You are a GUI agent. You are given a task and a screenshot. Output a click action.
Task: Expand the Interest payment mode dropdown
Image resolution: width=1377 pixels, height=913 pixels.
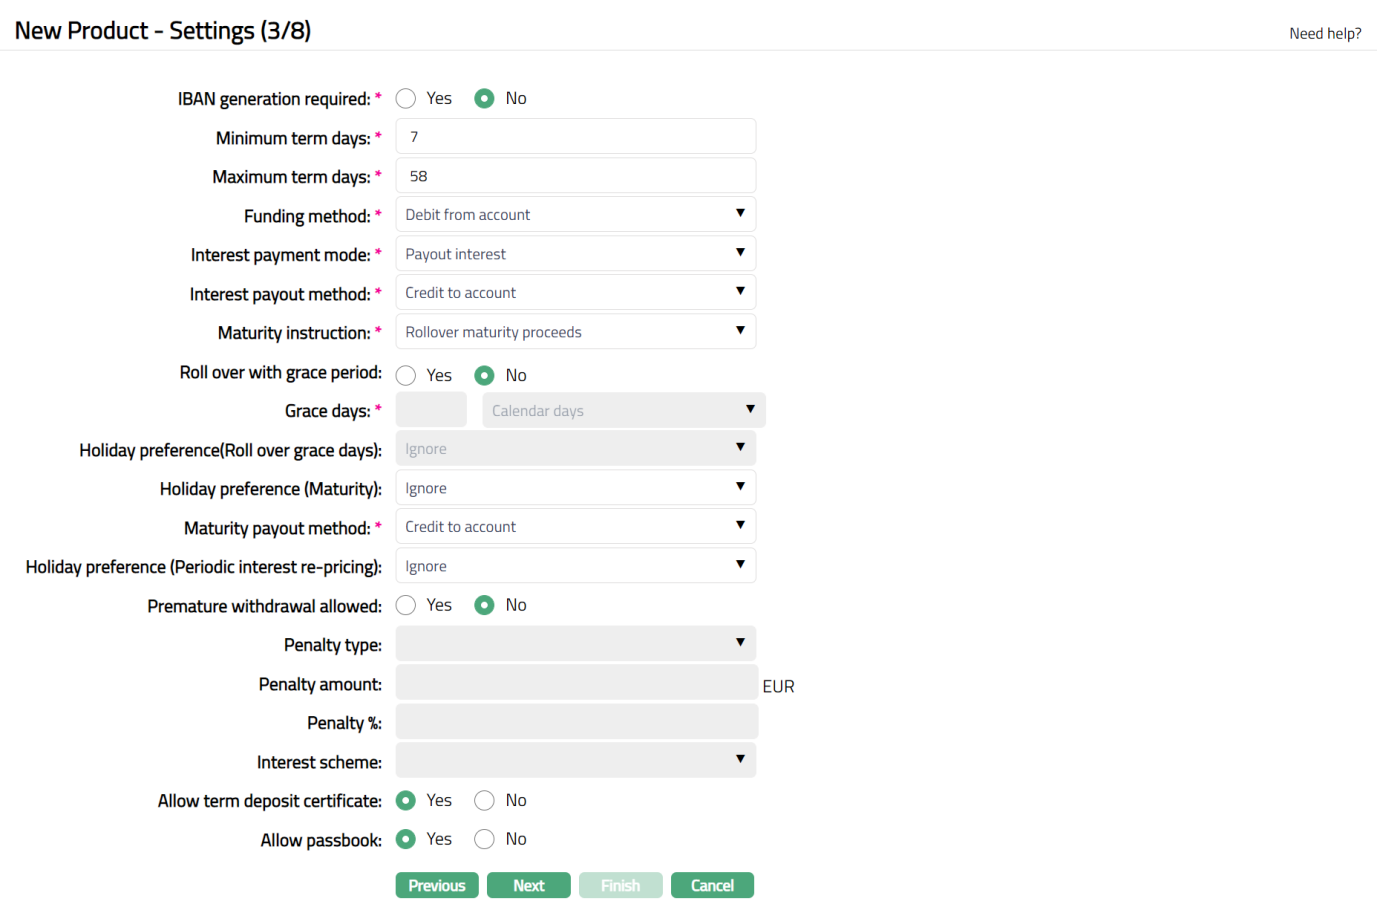coord(575,254)
